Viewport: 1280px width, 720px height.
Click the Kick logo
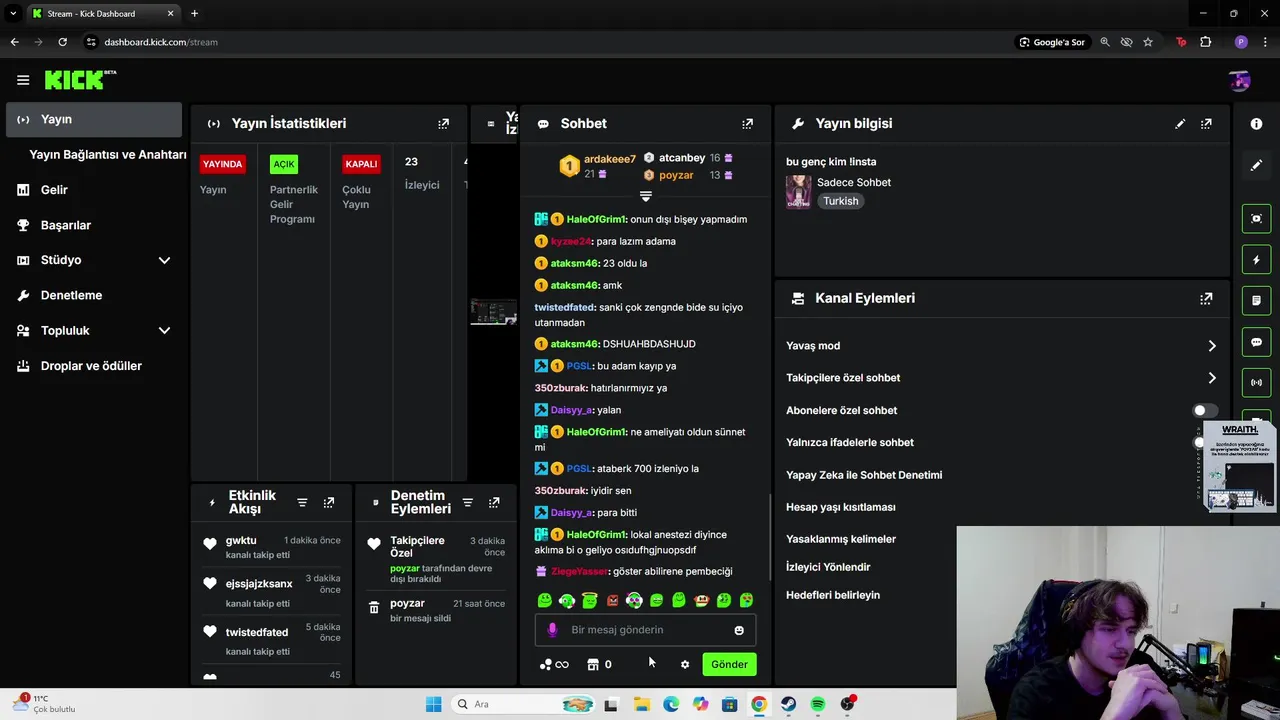tap(80, 80)
